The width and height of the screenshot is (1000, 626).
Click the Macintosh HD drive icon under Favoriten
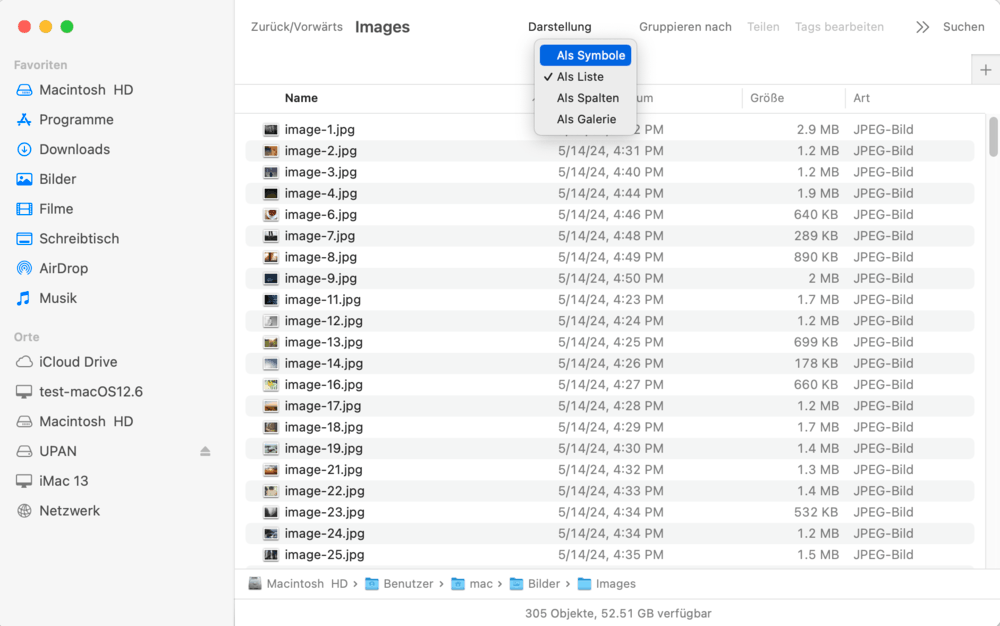(x=24, y=90)
